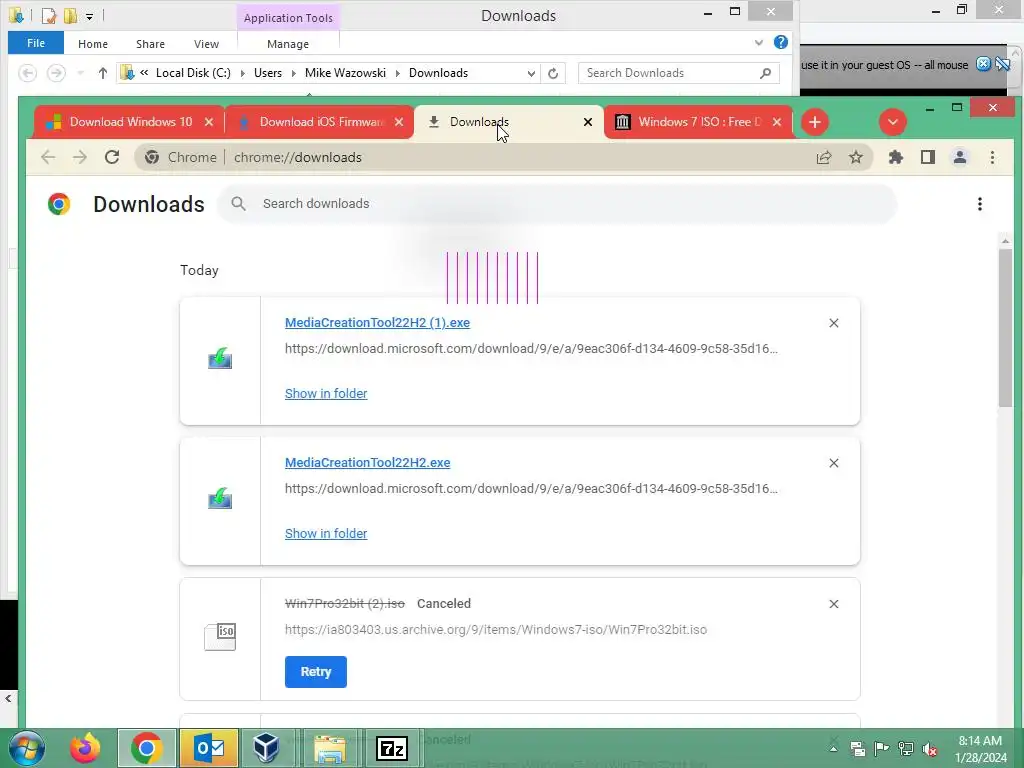
Task: Click the Chrome page vertical scrollbar thumb
Action: point(1005,328)
